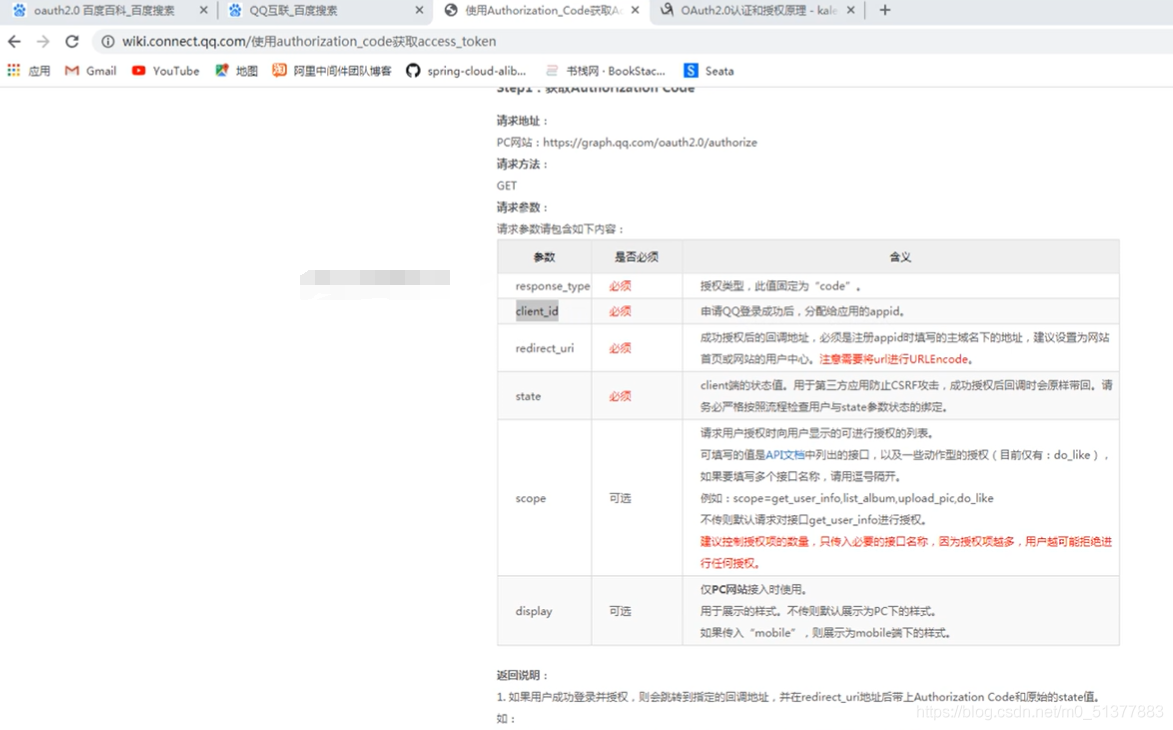Viewport: 1173px width, 730px height.
Task: Open the spring-cloud-alibaba GitHub bookmark
Action: [x=466, y=70]
